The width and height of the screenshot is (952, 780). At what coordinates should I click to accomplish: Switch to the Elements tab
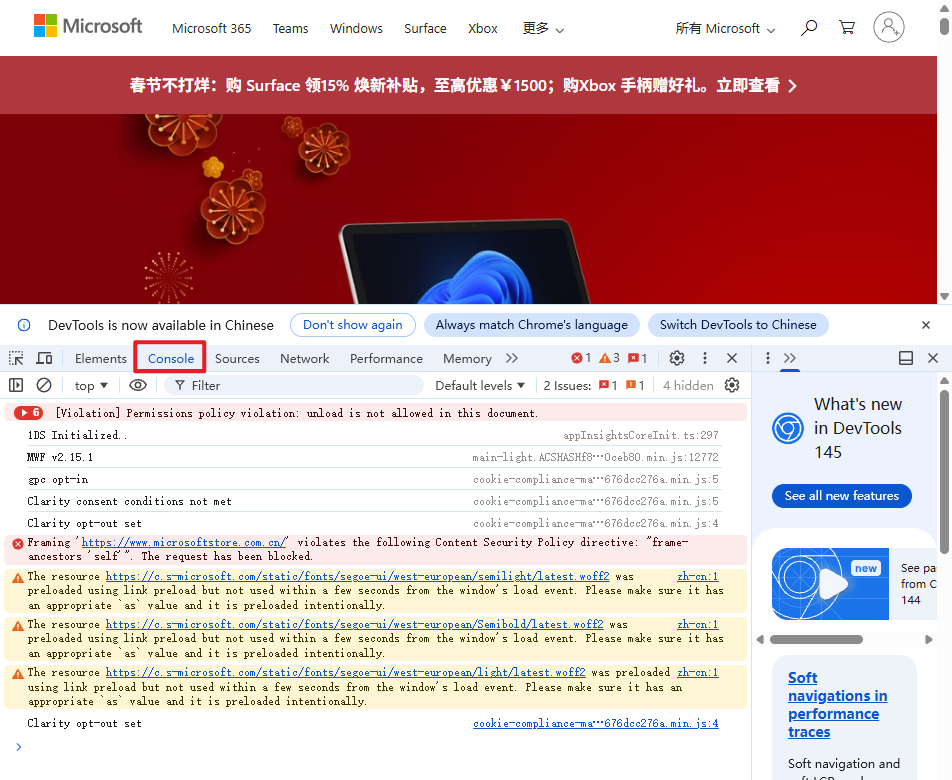[x=101, y=358]
